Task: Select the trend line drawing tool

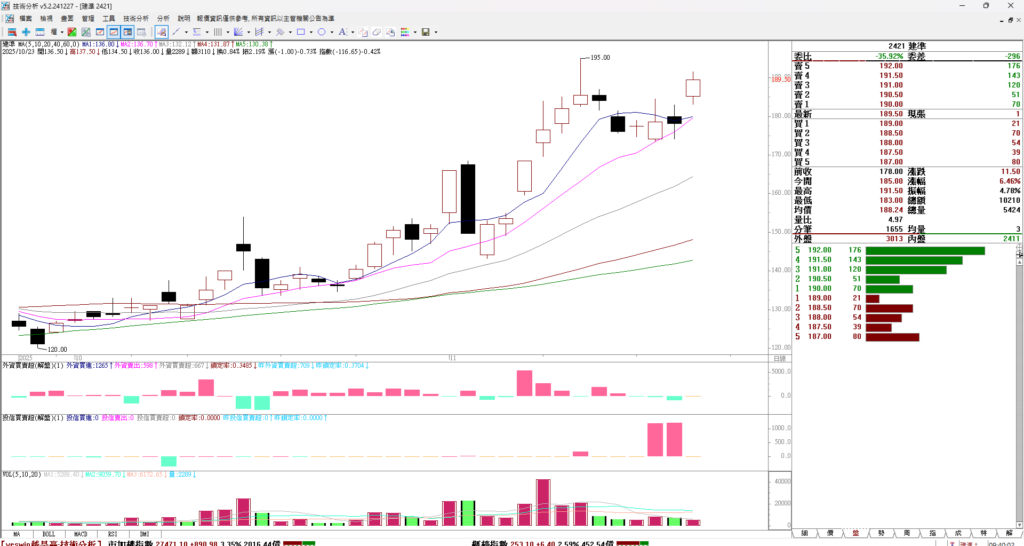Action: tap(174, 32)
